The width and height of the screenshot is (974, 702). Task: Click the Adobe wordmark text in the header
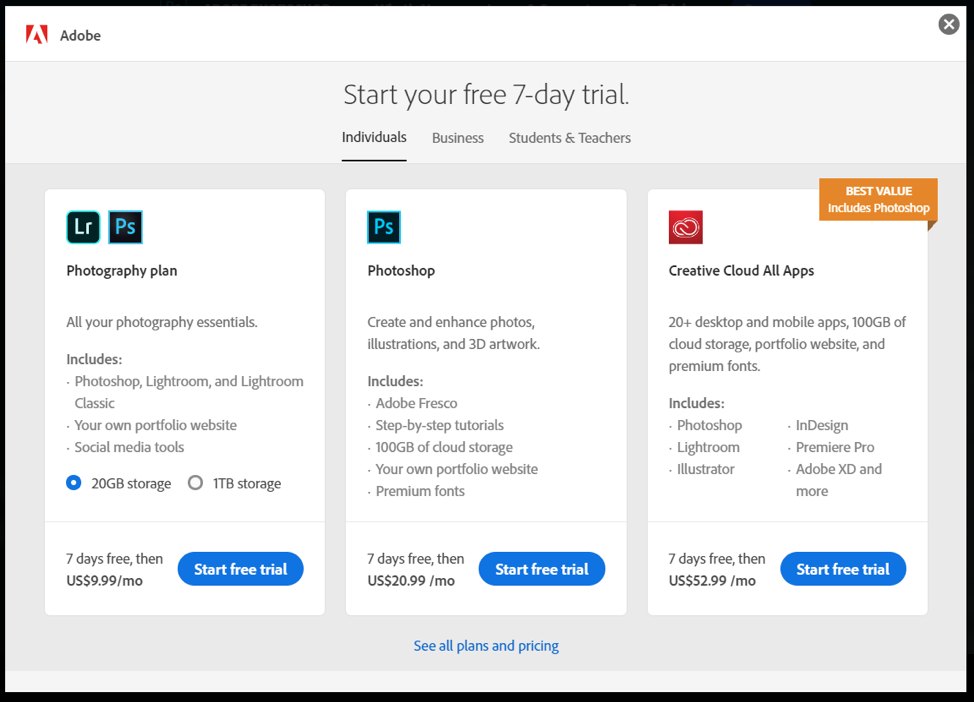80,35
